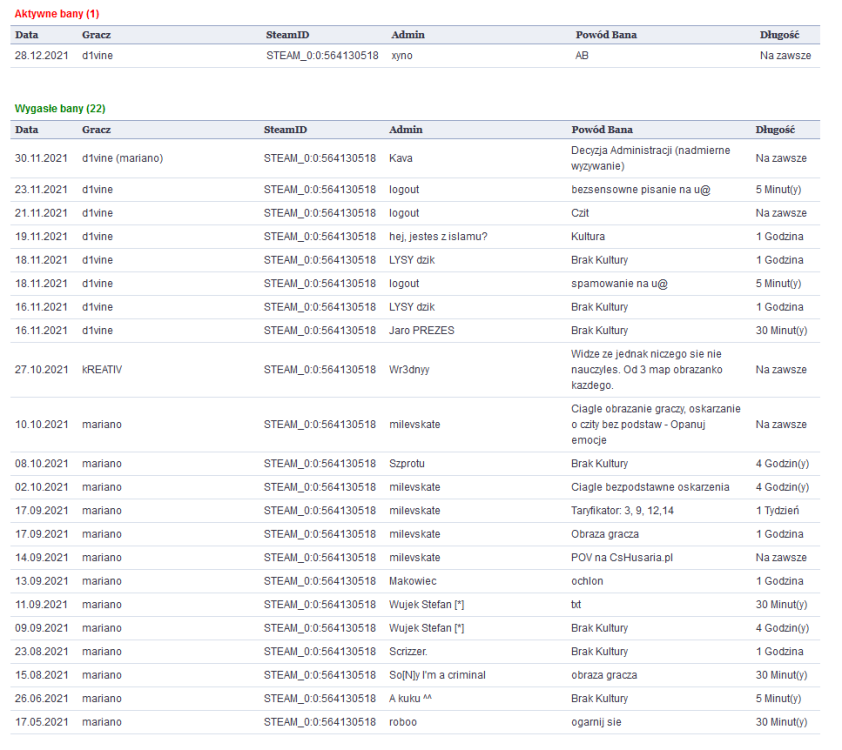
Task: Select the Makowiec admin cell
Action: [x=413, y=581]
